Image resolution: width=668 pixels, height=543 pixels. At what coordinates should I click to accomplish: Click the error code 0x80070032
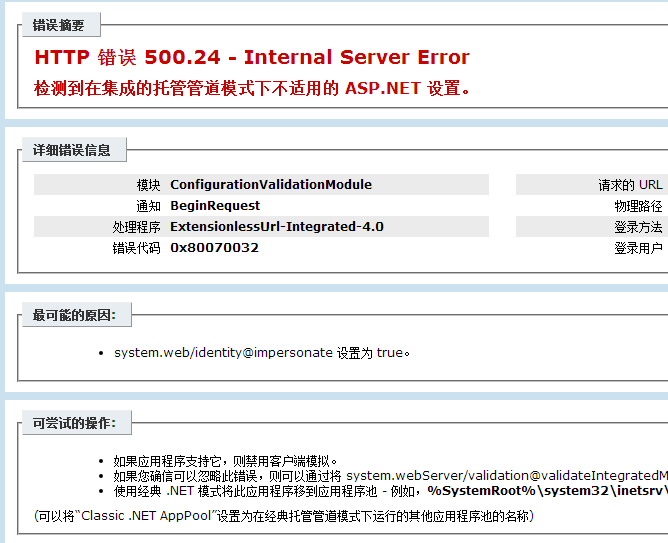[214, 248]
